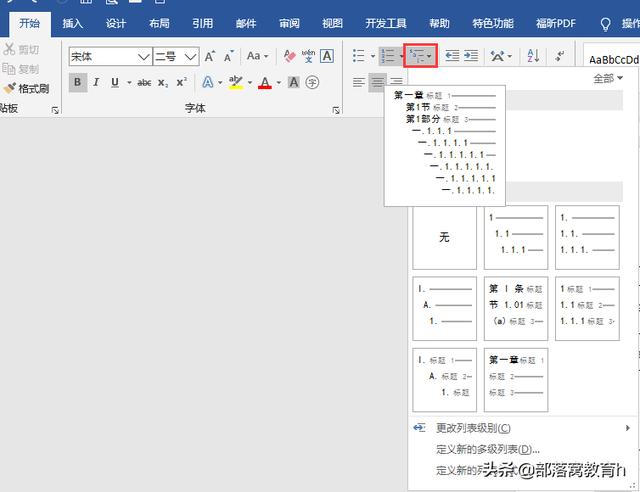
Task: Toggle subscript formatting
Action: 163,83
